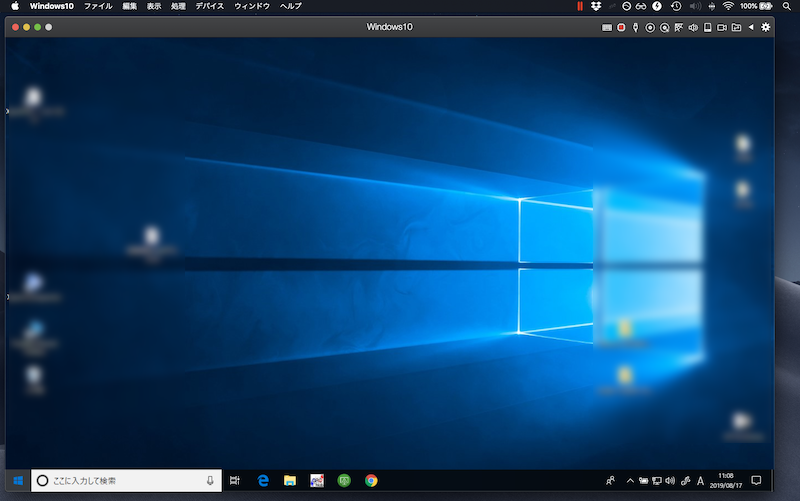Click the IME input mode A indicator
800x501 pixels.
point(700,480)
